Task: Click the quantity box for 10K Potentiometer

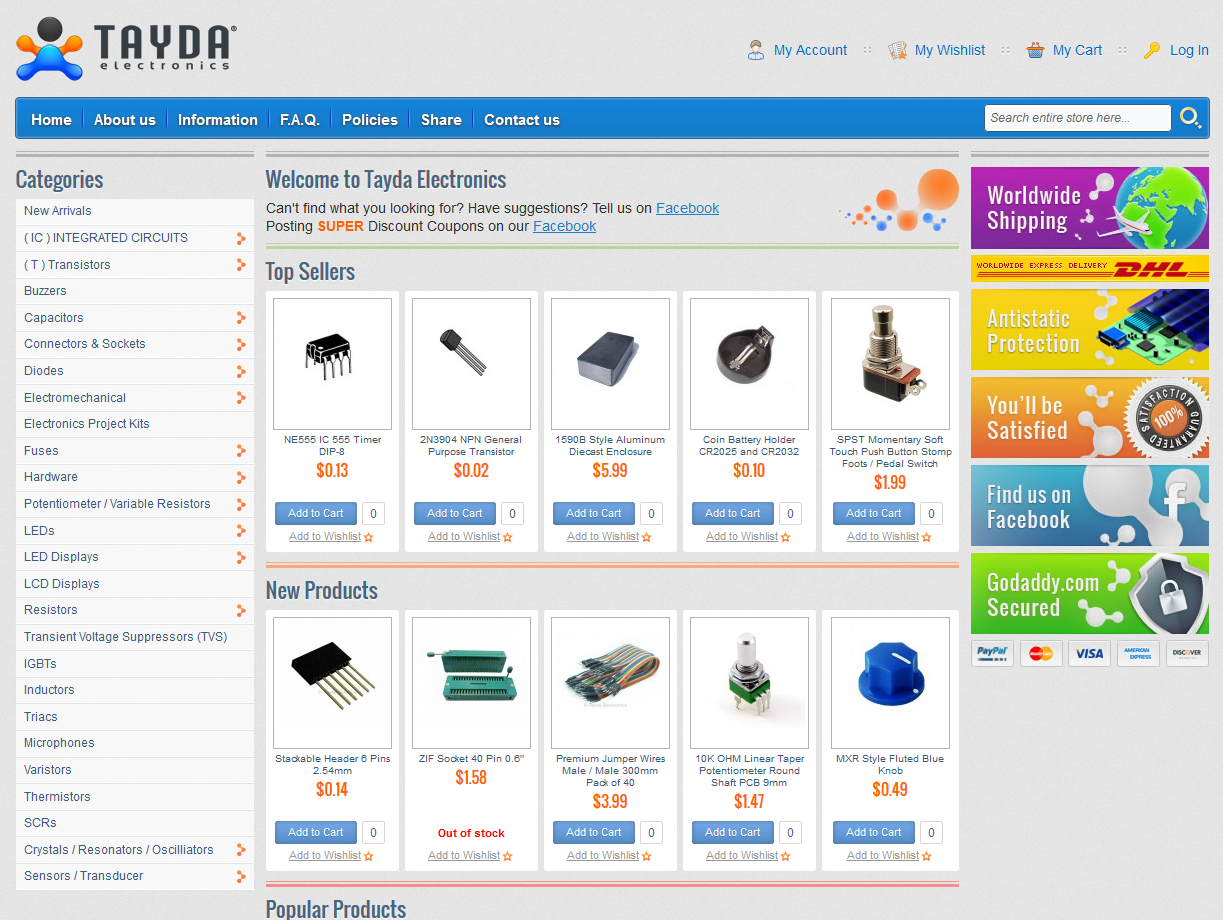Action: coord(790,833)
